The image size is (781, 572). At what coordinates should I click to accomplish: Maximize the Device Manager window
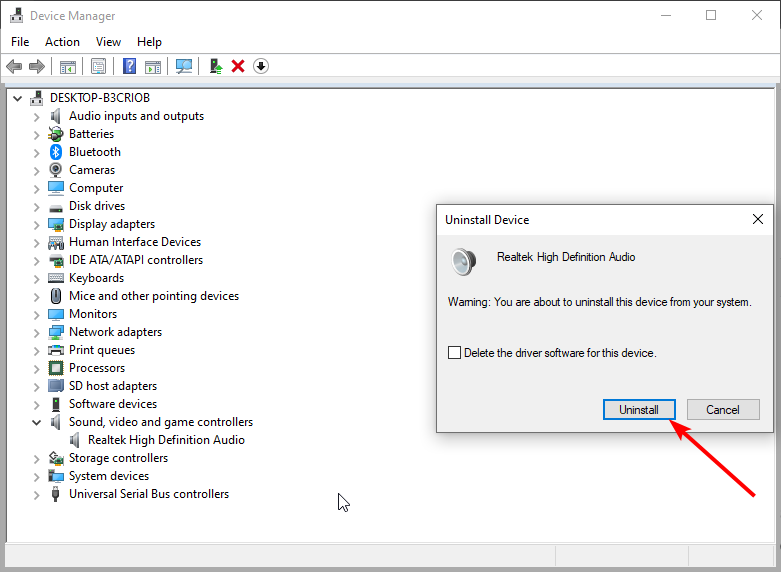(x=711, y=15)
